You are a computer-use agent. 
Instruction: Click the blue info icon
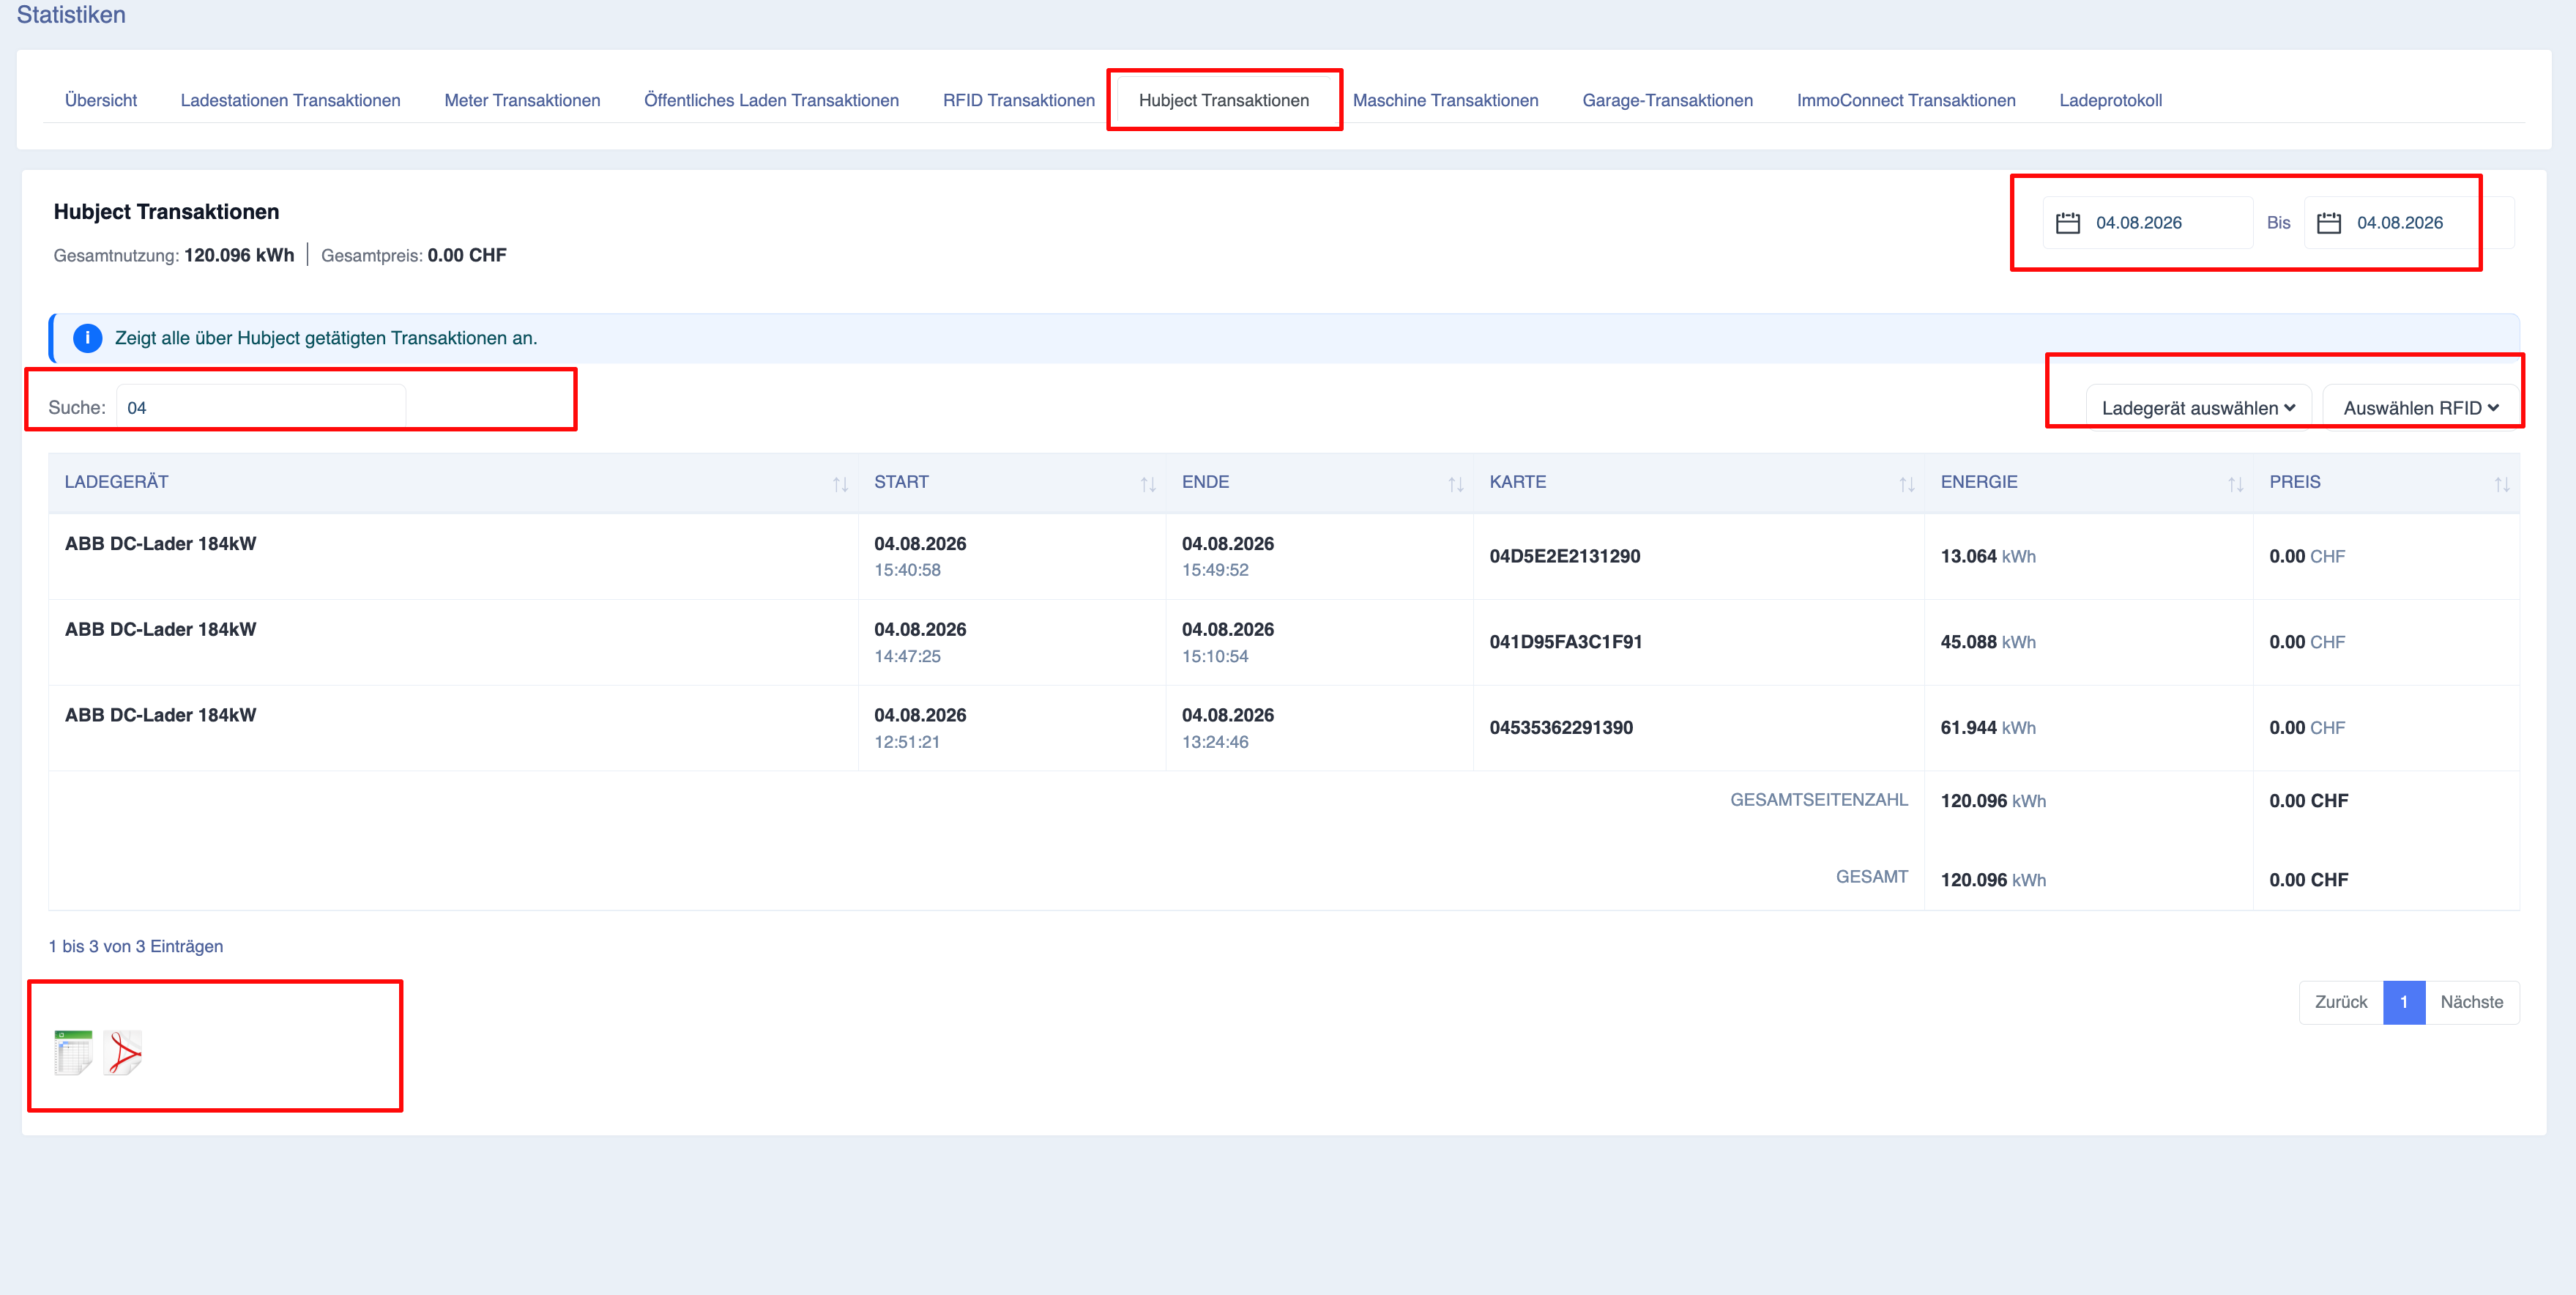click(88, 338)
